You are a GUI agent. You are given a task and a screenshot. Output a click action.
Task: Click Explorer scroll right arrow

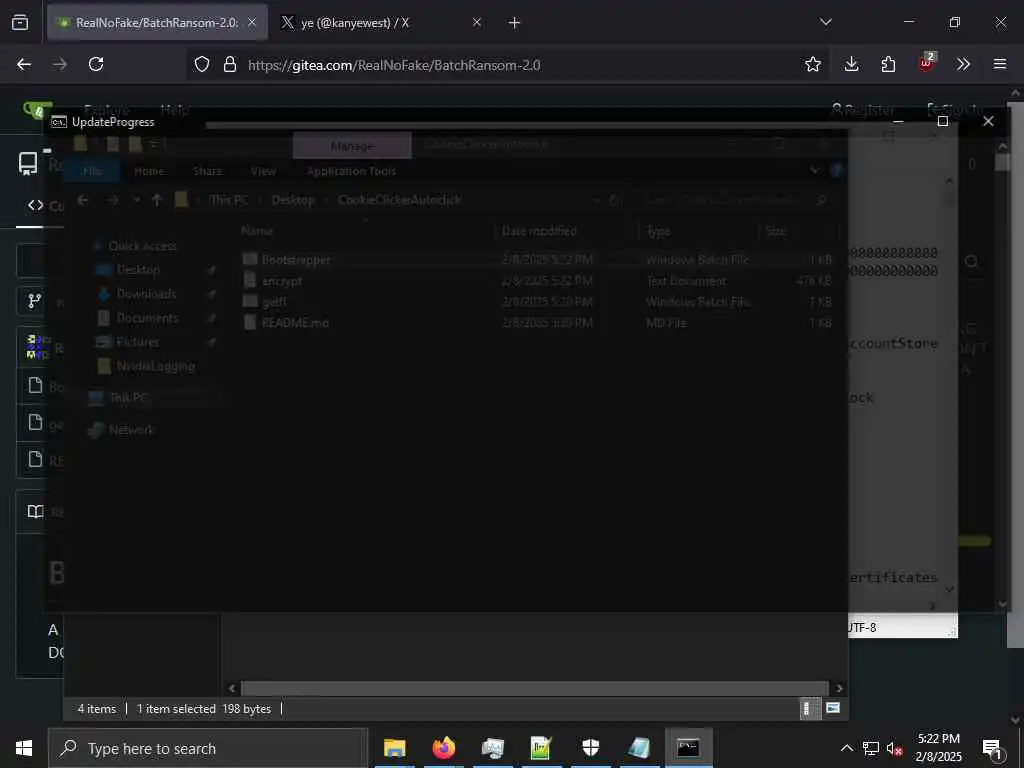pos(839,688)
